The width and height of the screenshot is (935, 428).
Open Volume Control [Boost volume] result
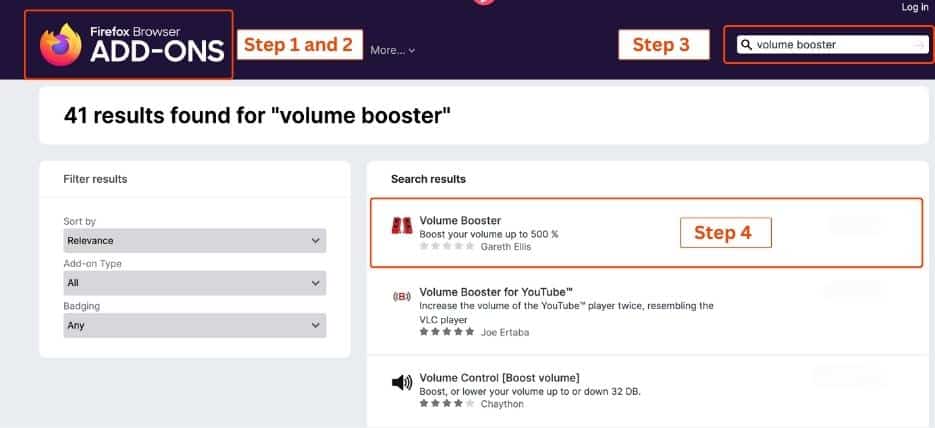pyautogui.click(x=499, y=377)
